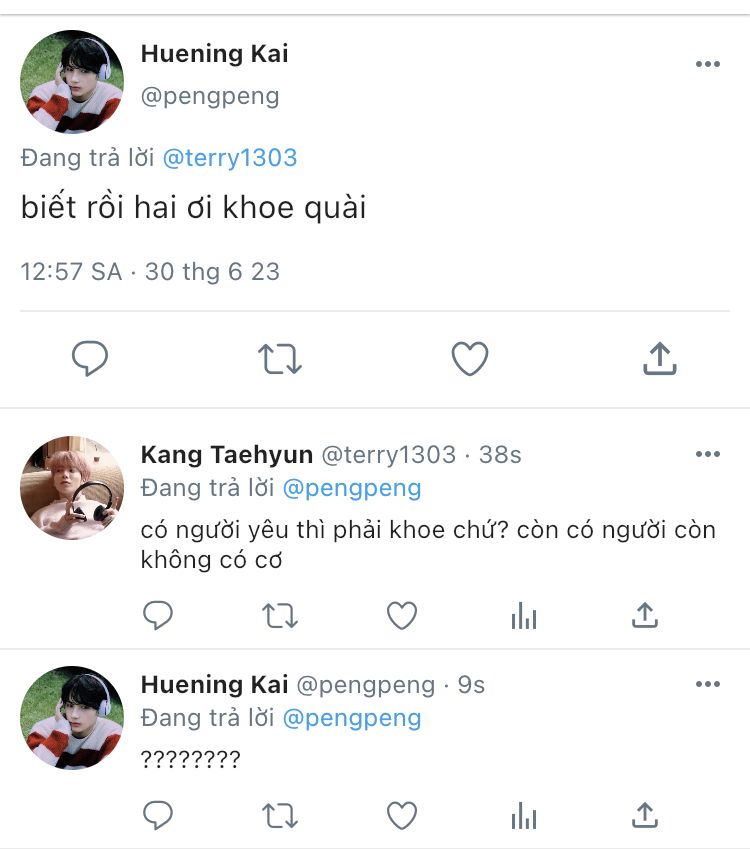Like the main tweet by @pengpeng
This screenshot has height=849, width=750.
[469, 359]
